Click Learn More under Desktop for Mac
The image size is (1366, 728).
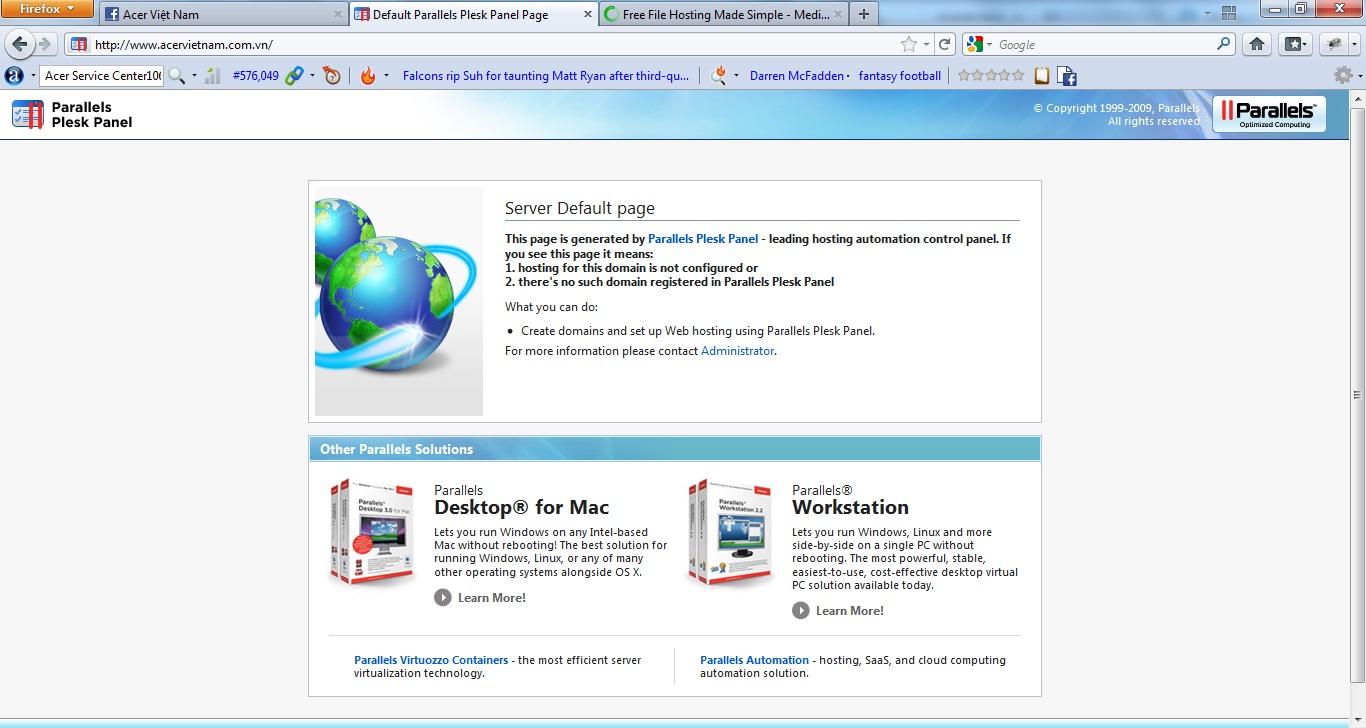coord(492,598)
